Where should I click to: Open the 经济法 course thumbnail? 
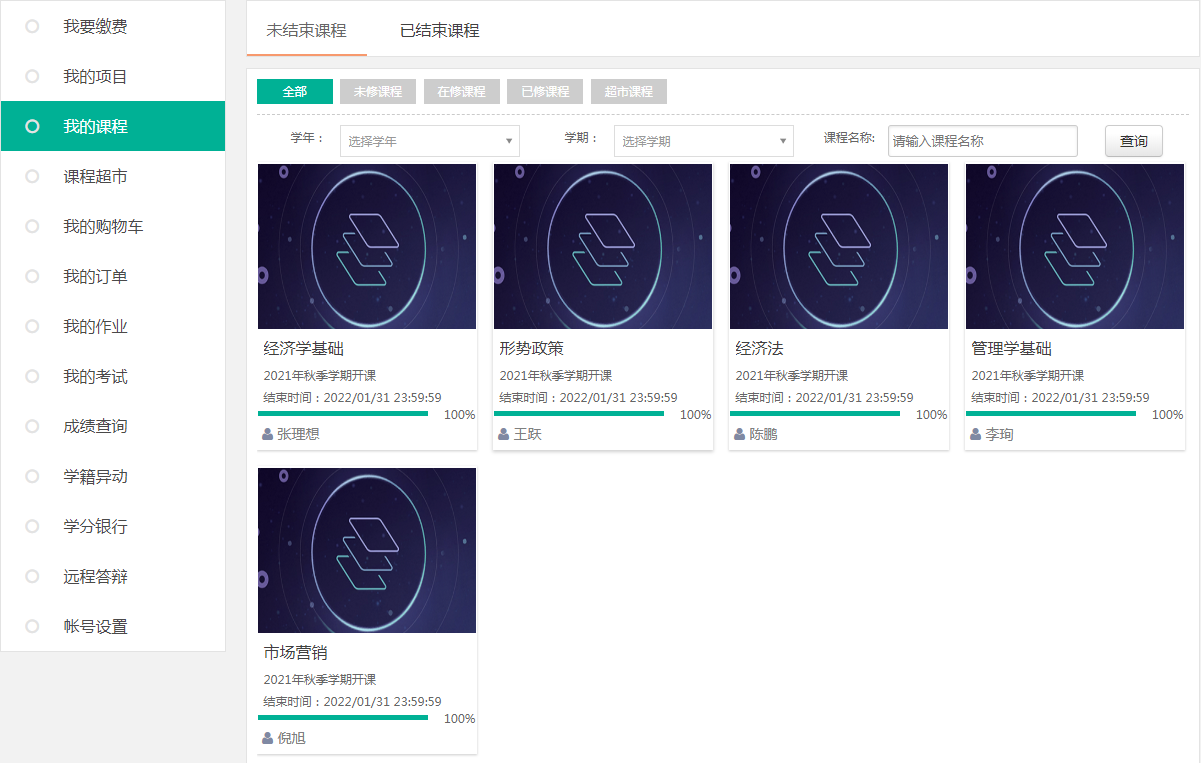coord(839,246)
